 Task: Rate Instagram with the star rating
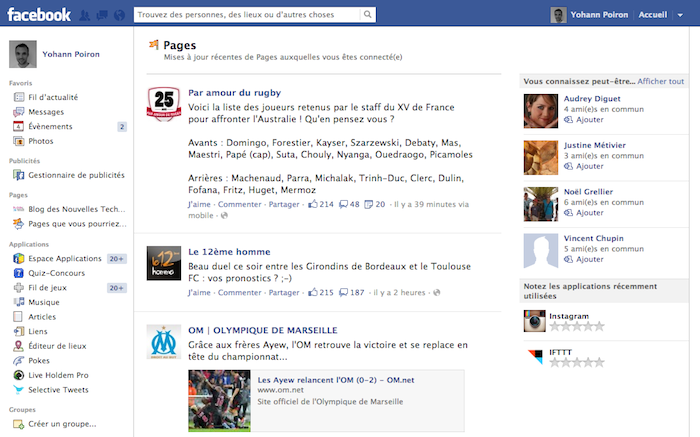point(577,326)
